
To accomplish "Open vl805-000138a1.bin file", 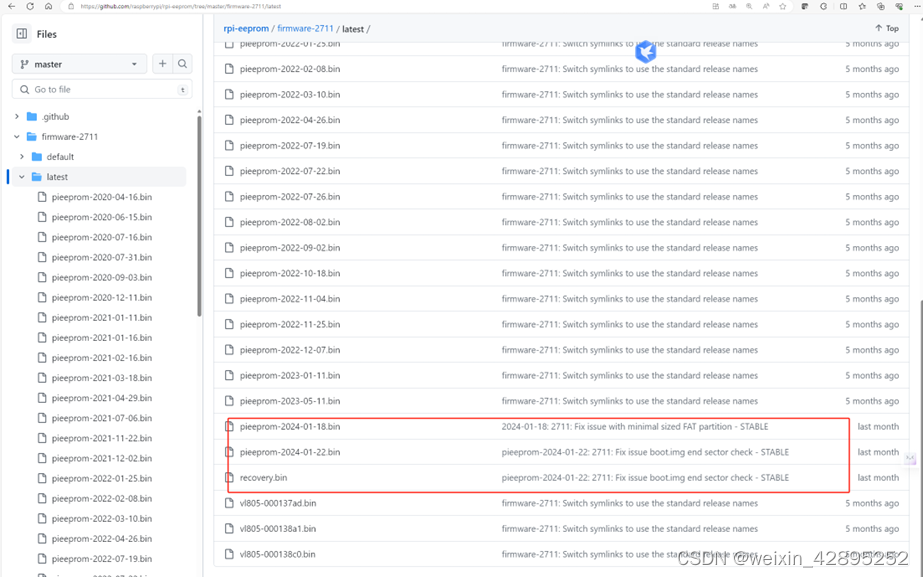I will pyautogui.click(x=278, y=529).
